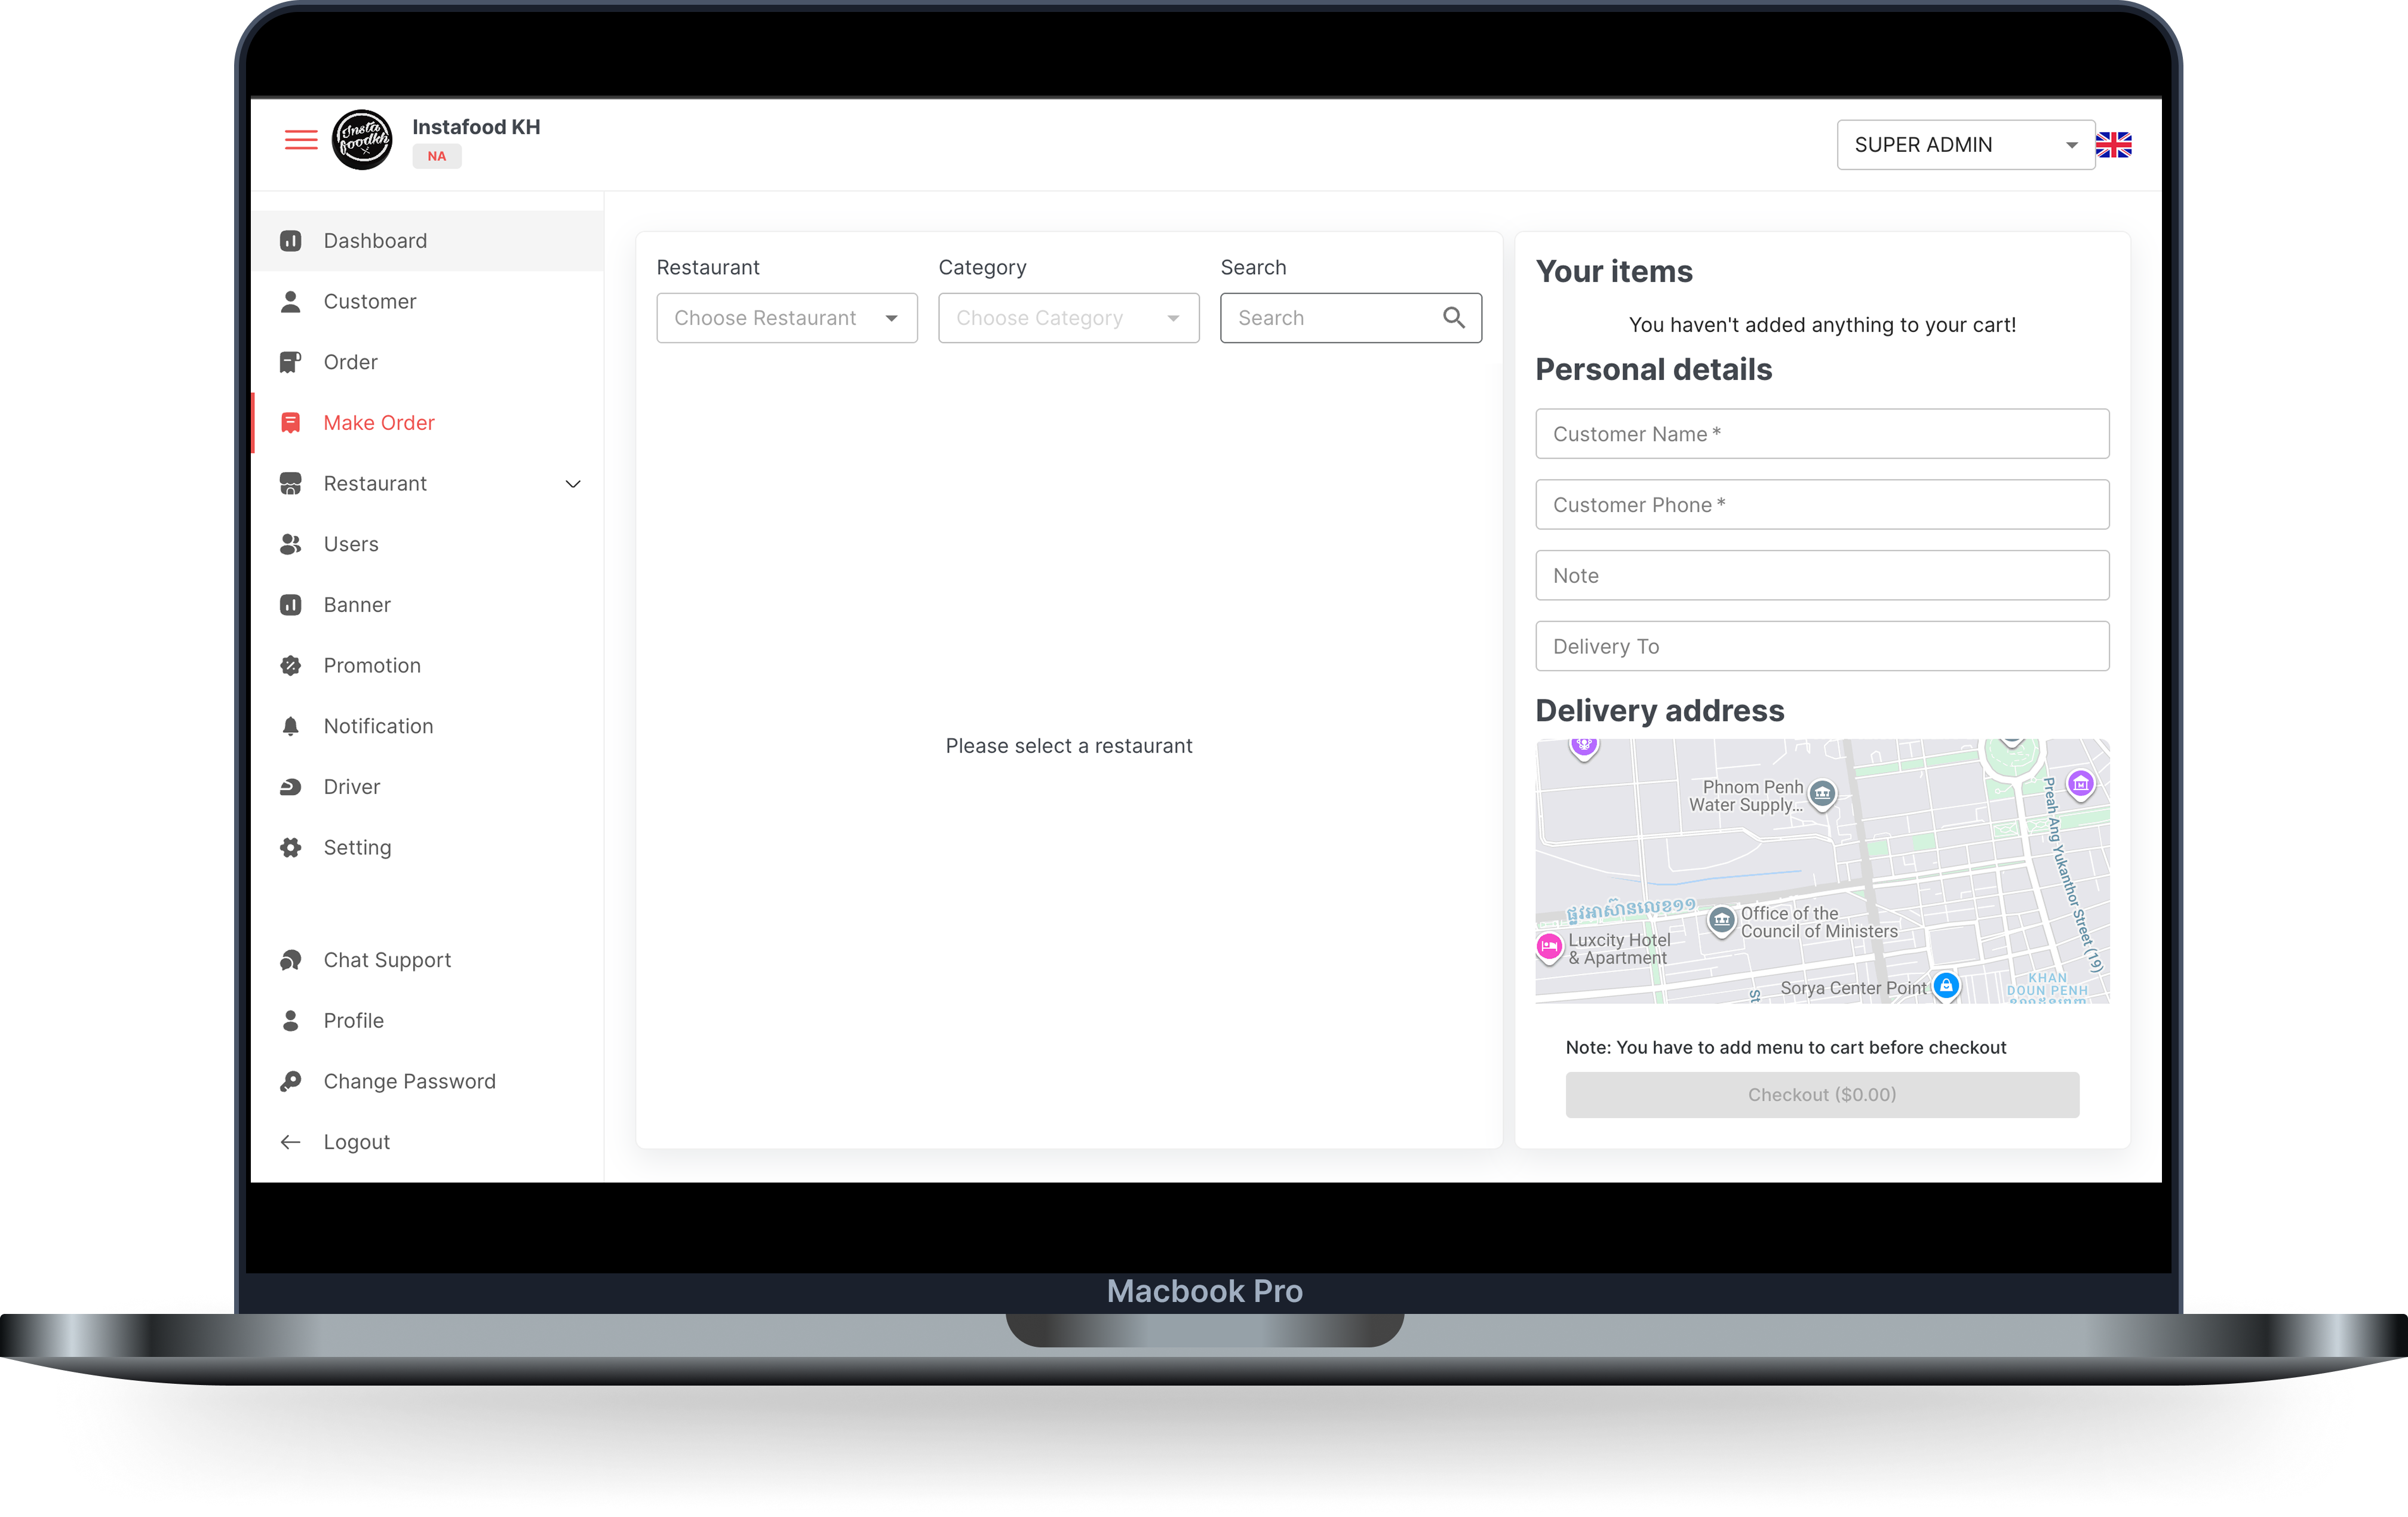Image resolution: width=2408 pixels, height=1517 pixels.
Task: Open the Choose Category dropdown
Action: (1069, 318)
